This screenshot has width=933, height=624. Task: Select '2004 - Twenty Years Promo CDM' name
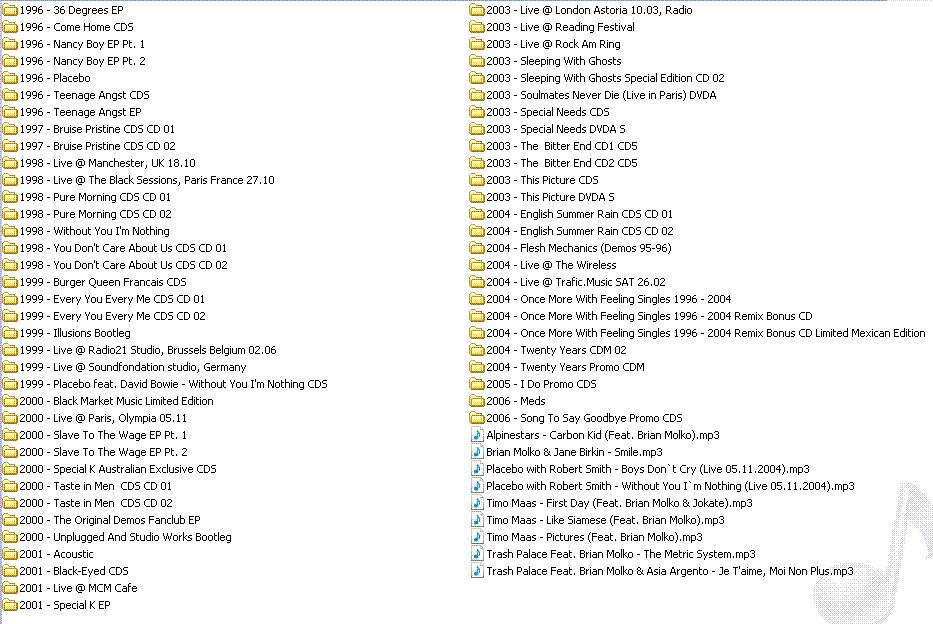[x=565, y=368]
